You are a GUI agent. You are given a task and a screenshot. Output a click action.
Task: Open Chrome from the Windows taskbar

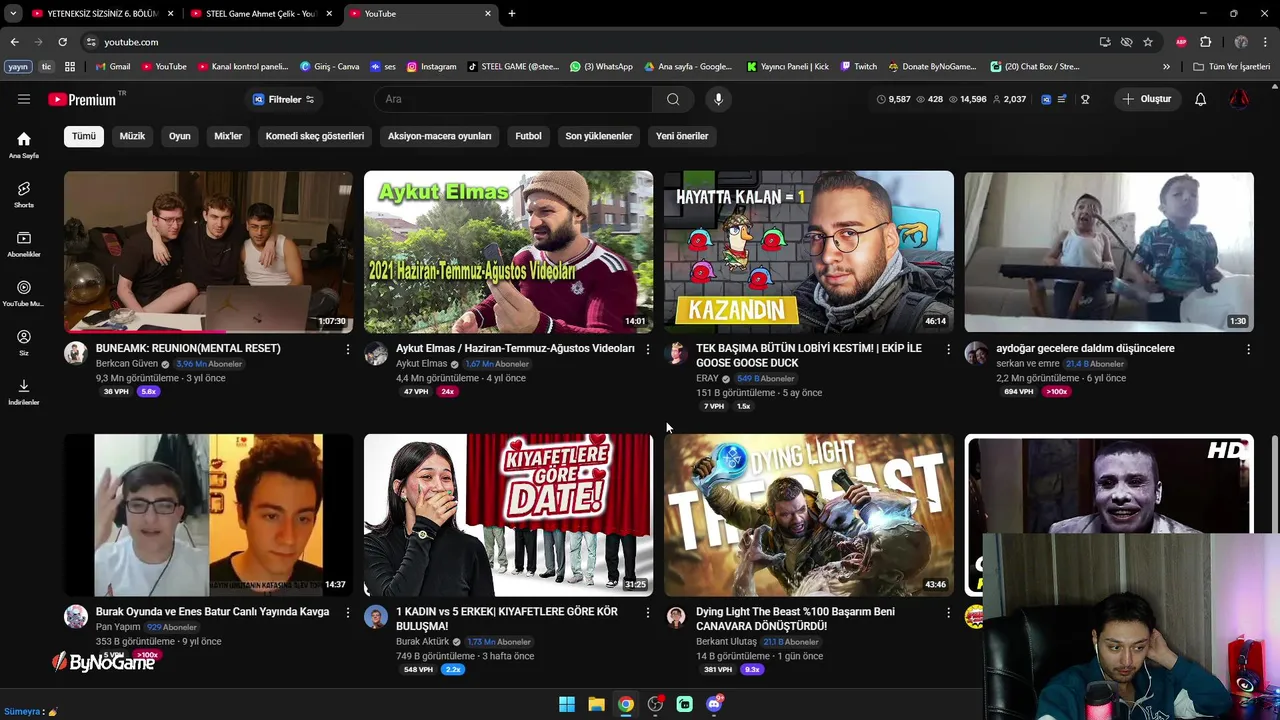626,704
